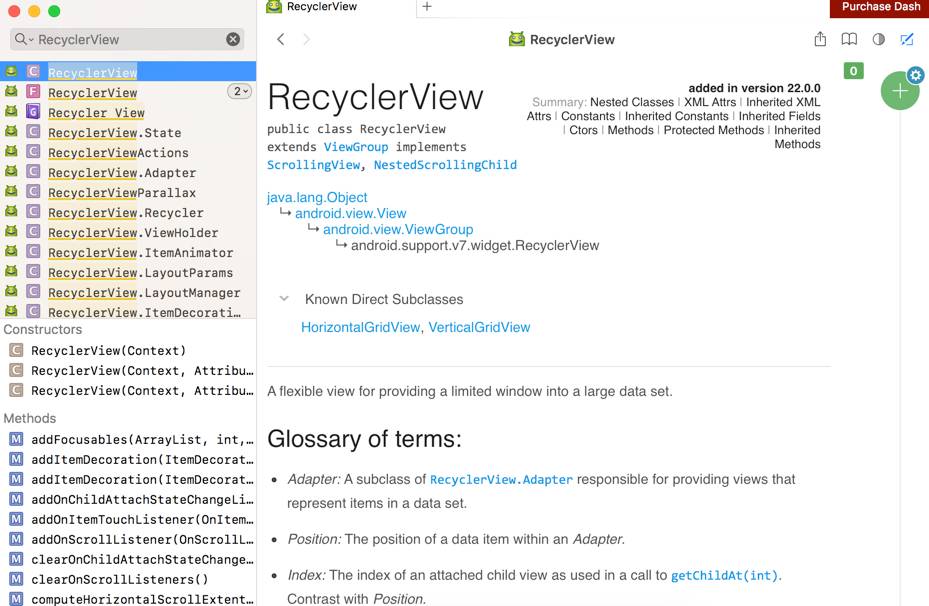Click the Purchase Dash button
The height and width of the screenshot is (606, 929).
pyautogui.click(x=880, y=7)
